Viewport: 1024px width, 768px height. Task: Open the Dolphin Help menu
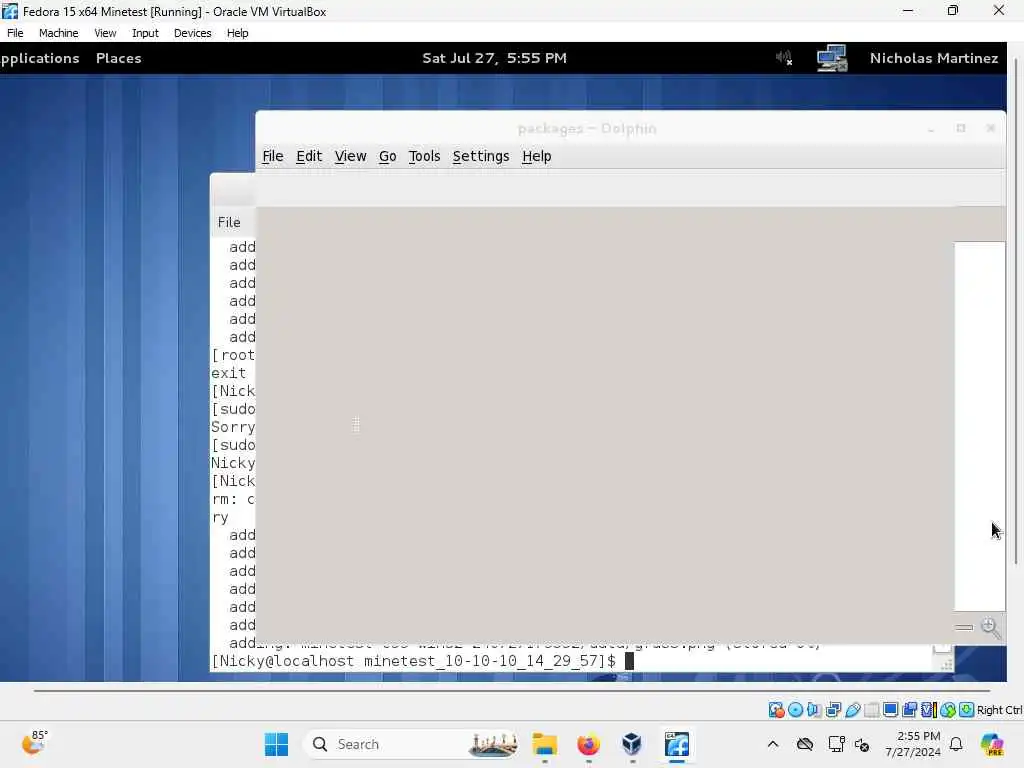[x=536, y=156]
